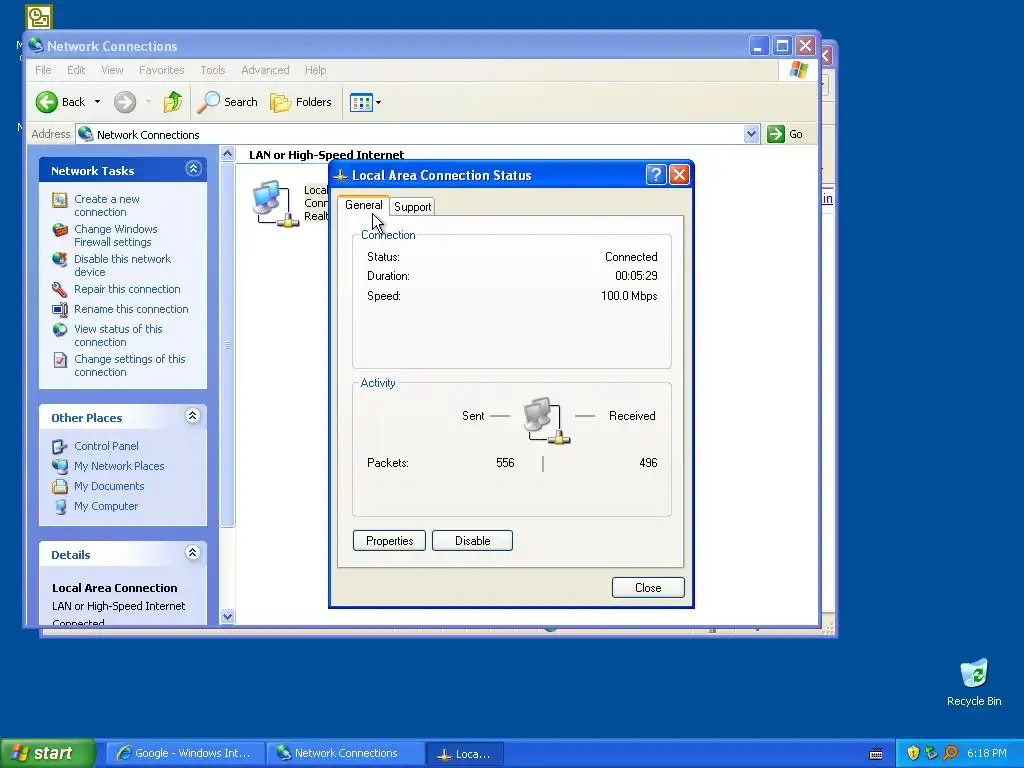The height and width of the screenshot is (768, 1024).
Task: Open Back history dropdown arrow
Action: tap(97, 102)
